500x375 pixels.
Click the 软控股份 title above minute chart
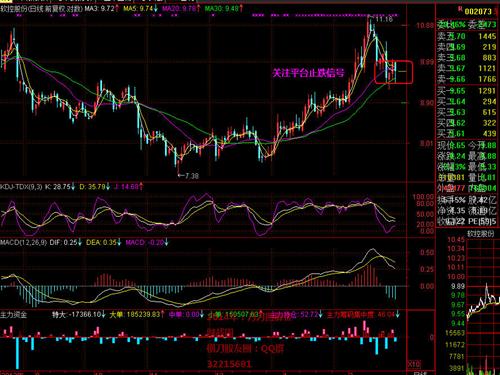point(480,234)
